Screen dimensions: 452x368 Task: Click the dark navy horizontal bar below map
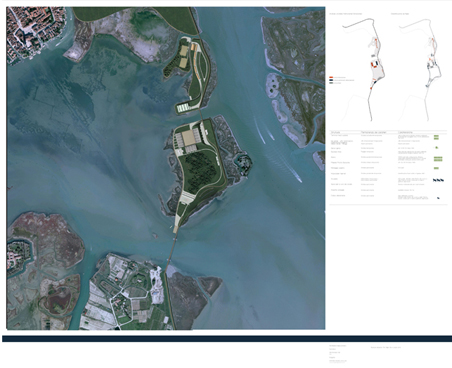[x=227, y=339]
